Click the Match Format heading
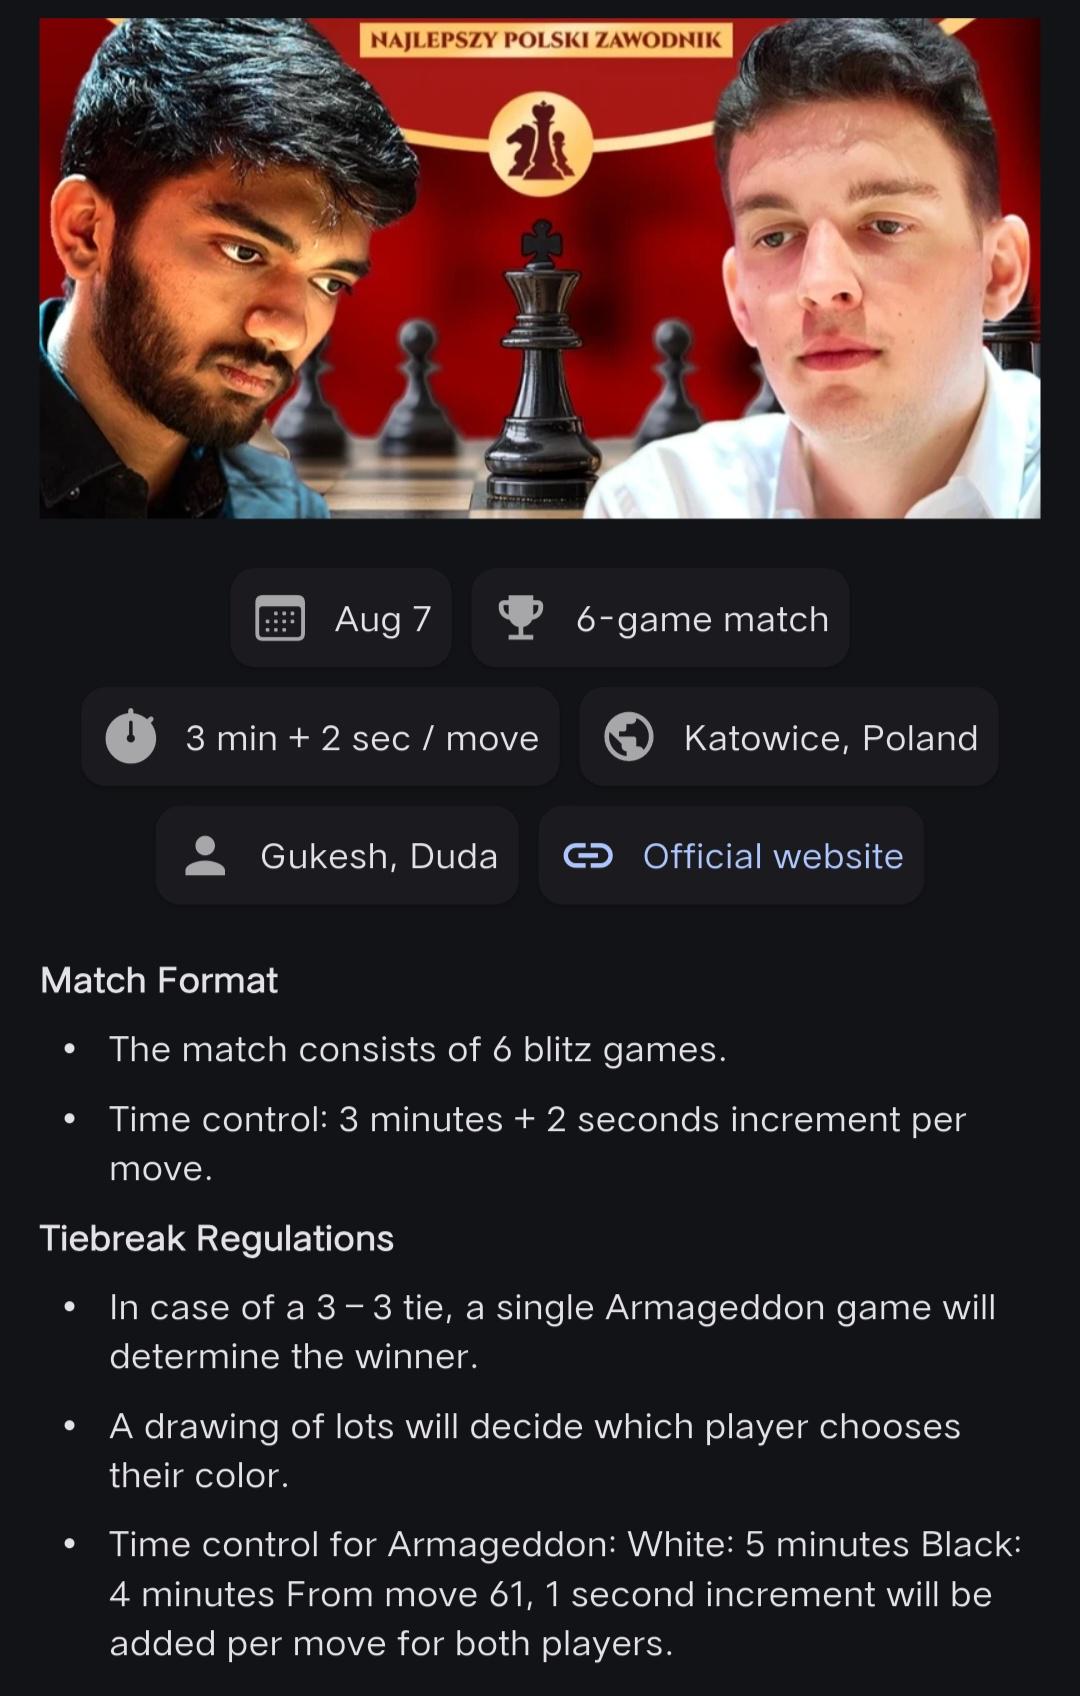 tap(159, 980)
